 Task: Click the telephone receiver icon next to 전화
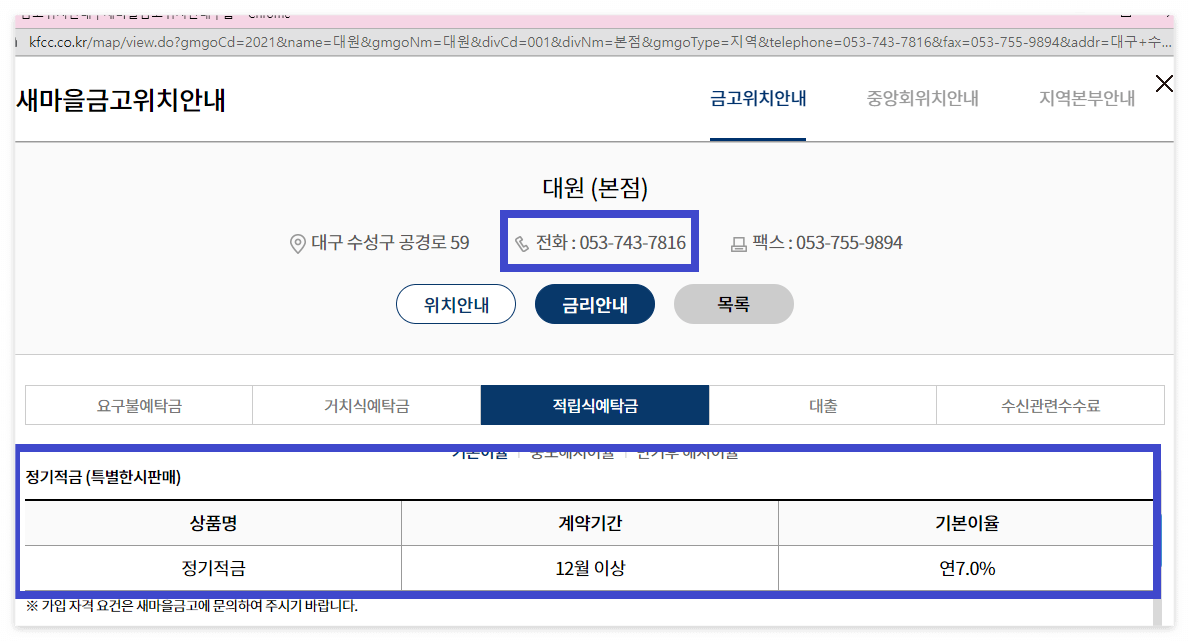[520, 242]
